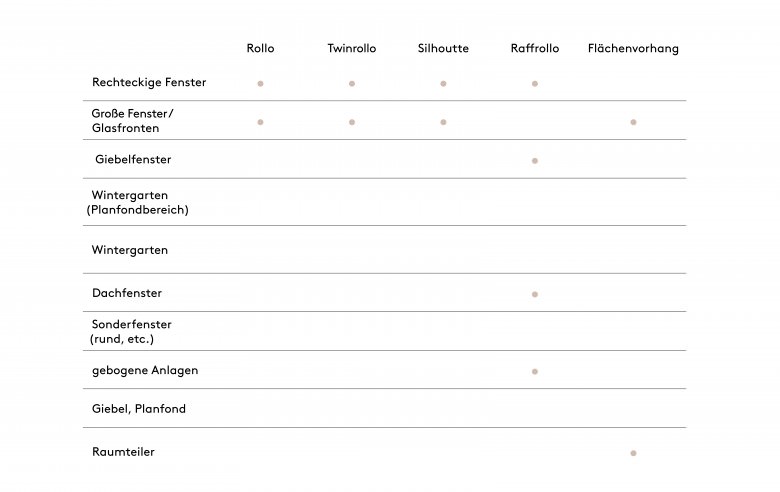
Task: Click the Twinrollo dot for Große Fenster/Glasfronten
Action: [352, 122]
